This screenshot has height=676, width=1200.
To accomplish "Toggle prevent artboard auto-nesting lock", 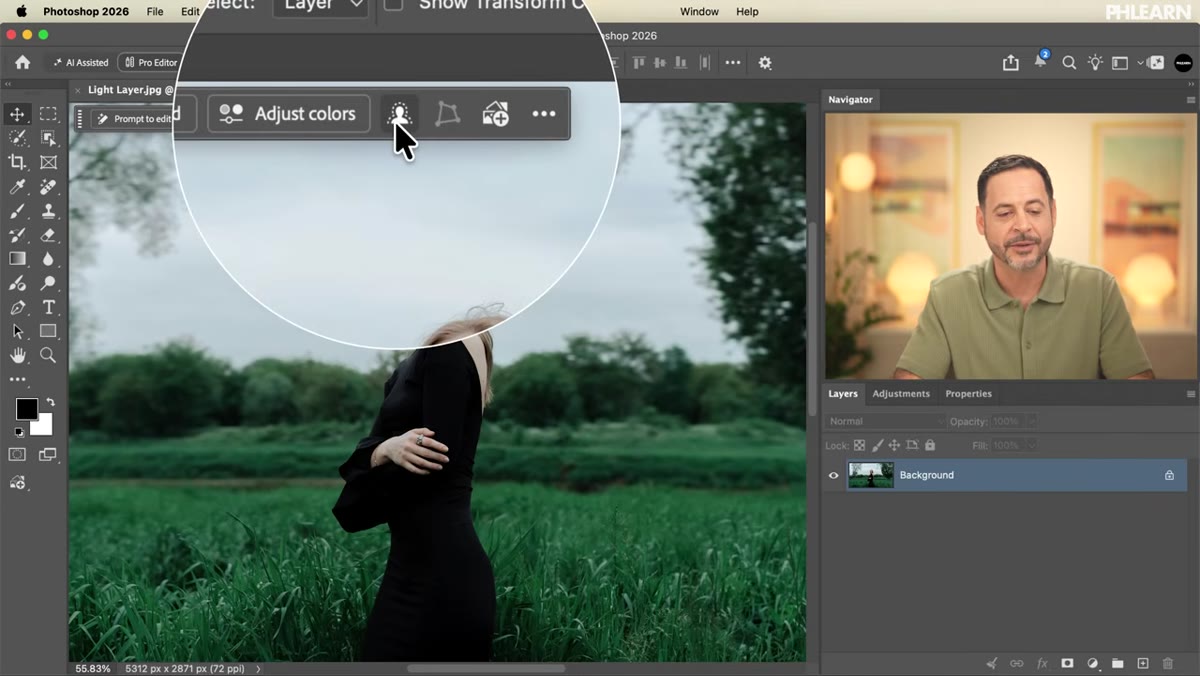I will coord(912,445).
